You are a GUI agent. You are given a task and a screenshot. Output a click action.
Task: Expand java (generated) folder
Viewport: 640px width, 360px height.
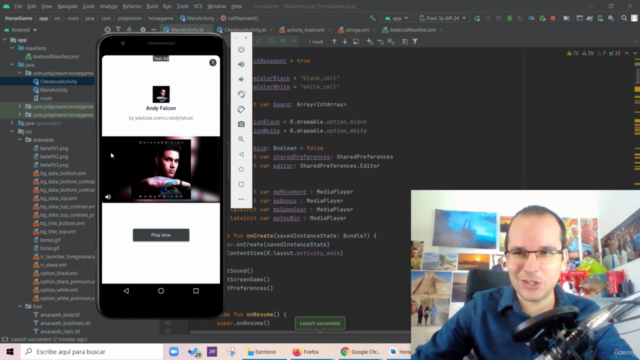(12, 123)
